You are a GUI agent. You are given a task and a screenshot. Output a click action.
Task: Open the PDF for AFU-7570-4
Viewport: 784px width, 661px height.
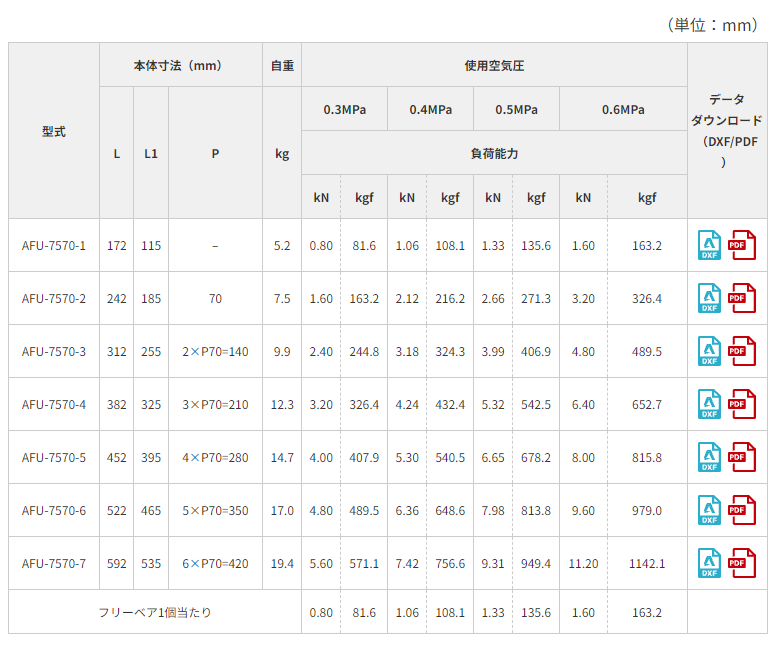pyautogui.click(x=742, y=404)
